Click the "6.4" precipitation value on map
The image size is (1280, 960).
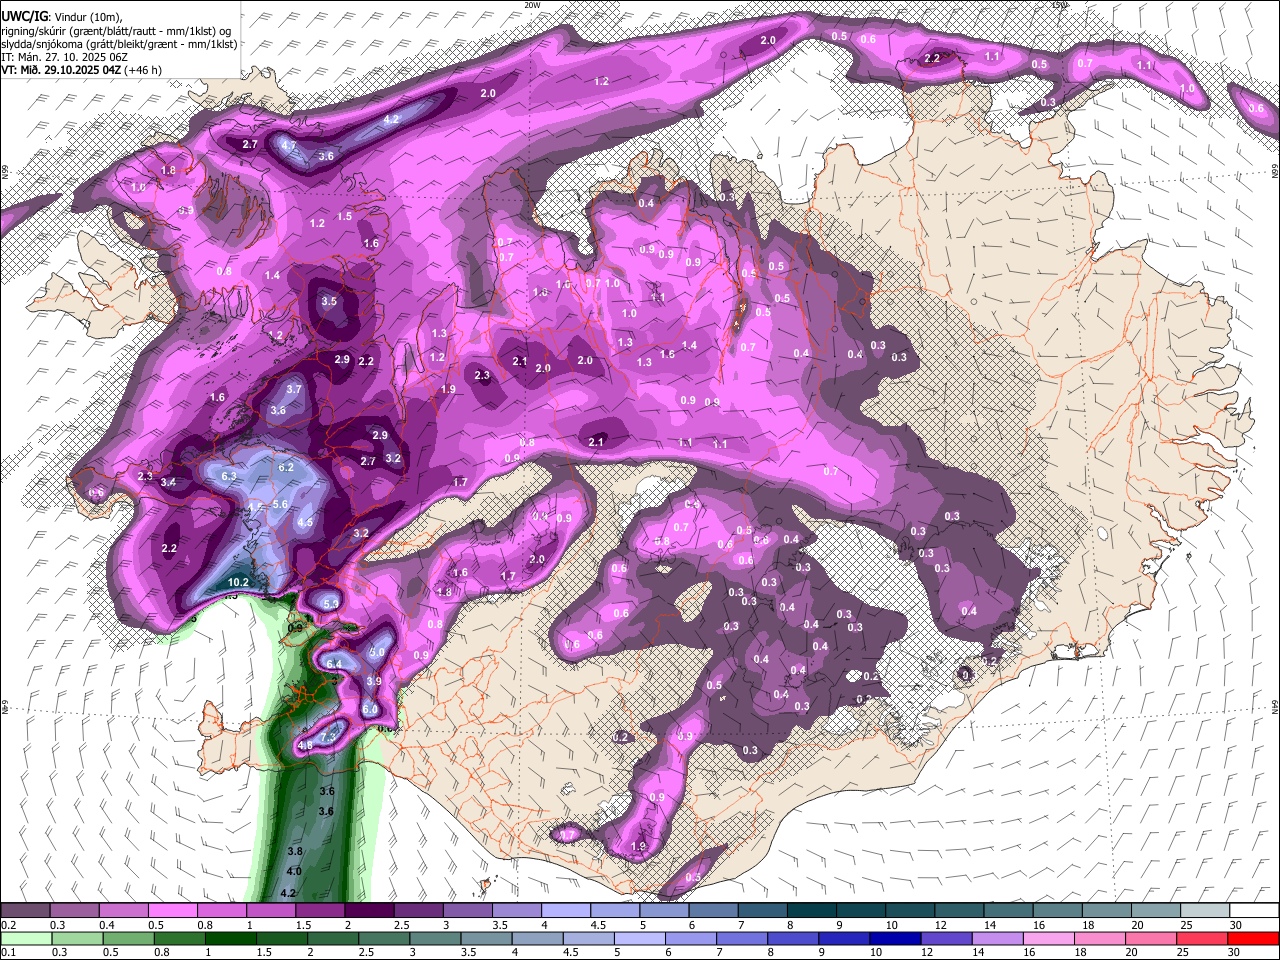pos(335,664)
